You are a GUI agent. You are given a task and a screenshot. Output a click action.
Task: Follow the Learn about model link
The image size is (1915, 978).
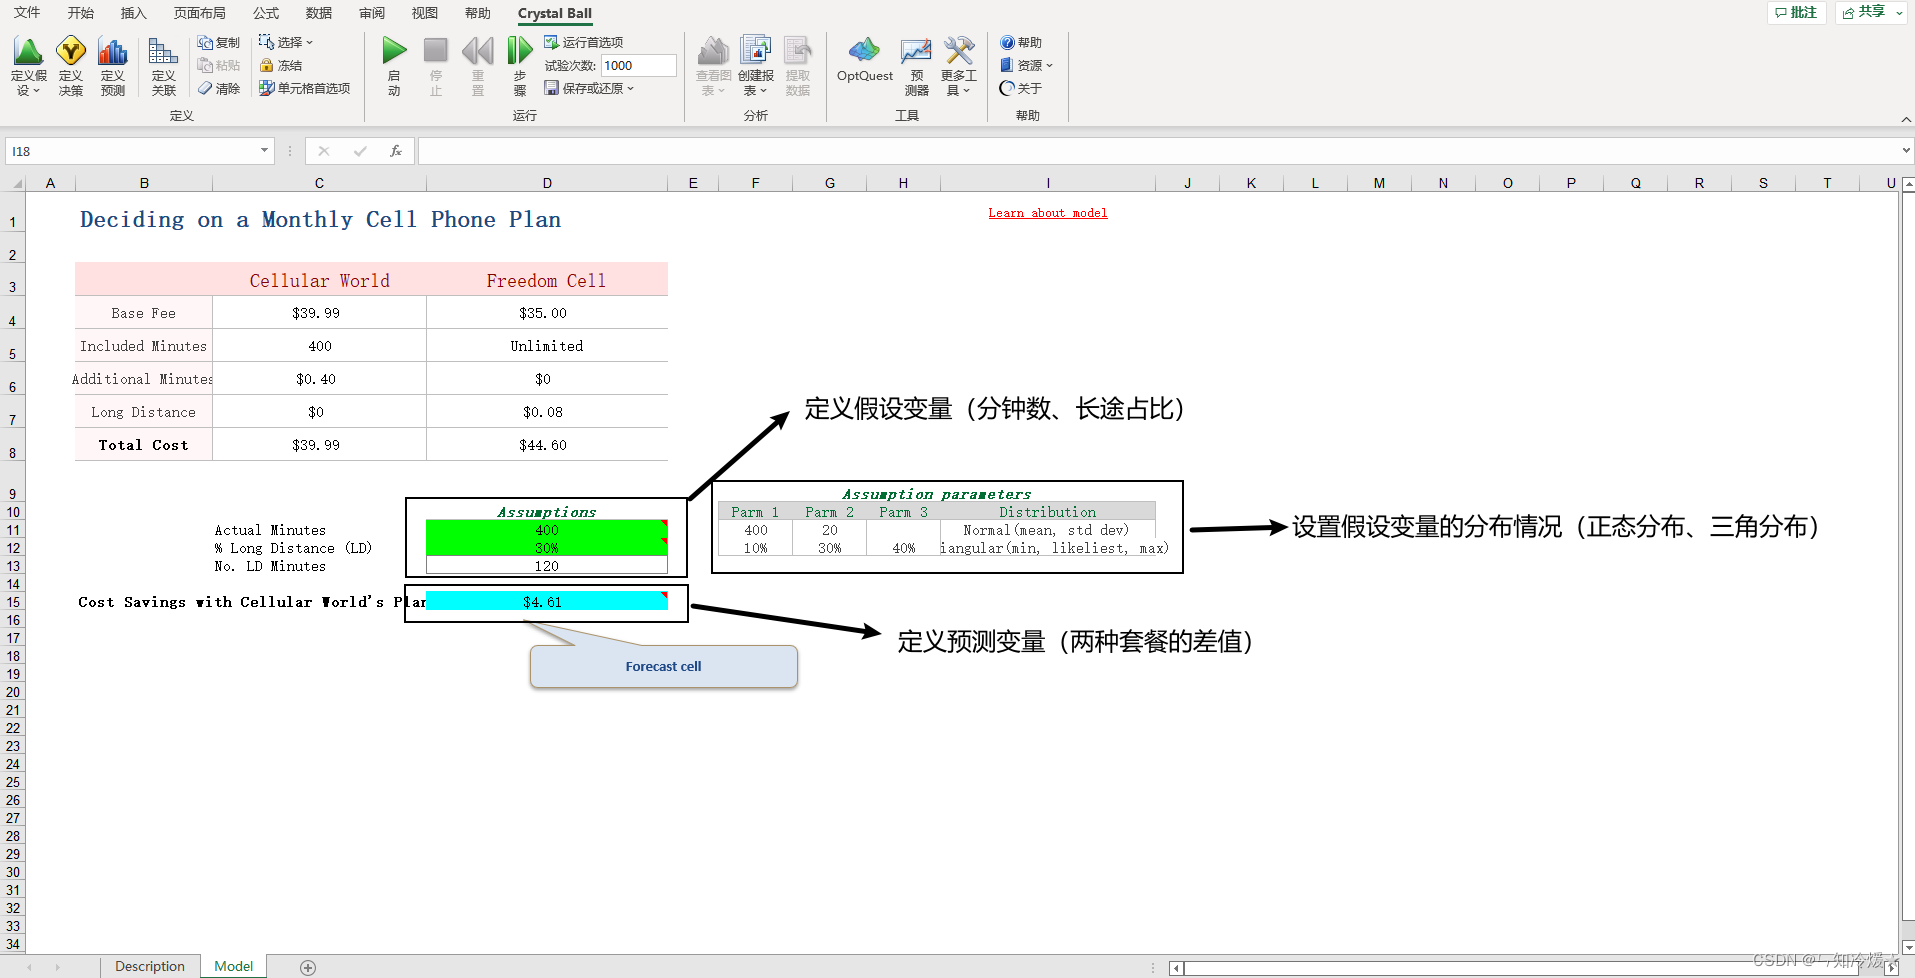coord(1048,213)
